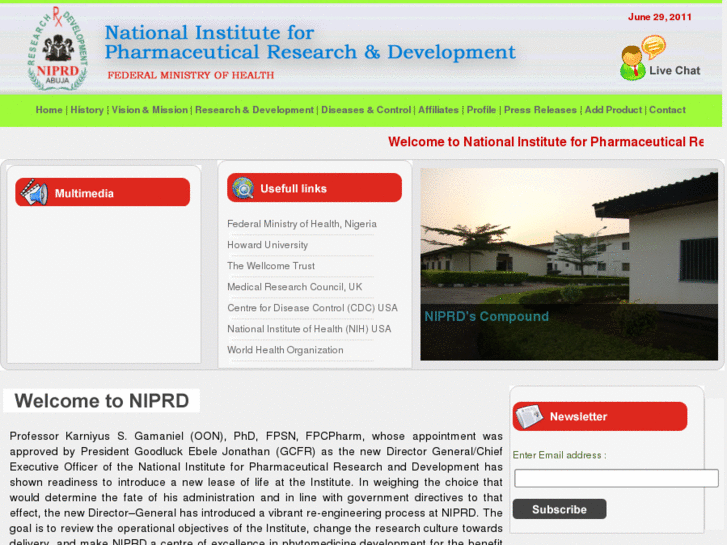Viewport: 727px width, 545px height.
Task: Select Add Product menu item
Action: click(613, 110)
